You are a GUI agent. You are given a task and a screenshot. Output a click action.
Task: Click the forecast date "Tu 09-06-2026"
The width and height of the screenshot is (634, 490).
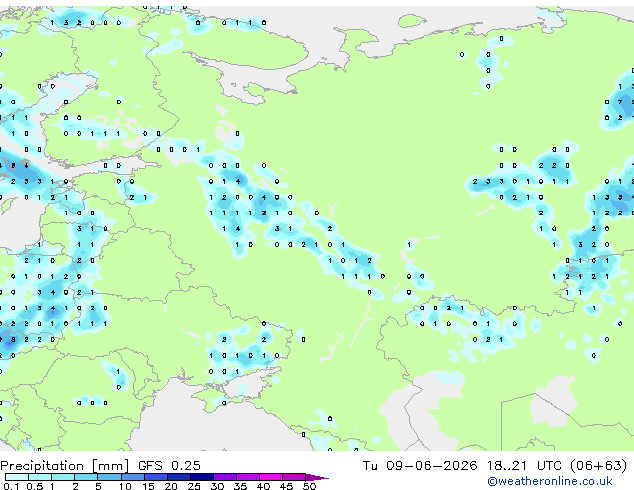tap(420, 466)
